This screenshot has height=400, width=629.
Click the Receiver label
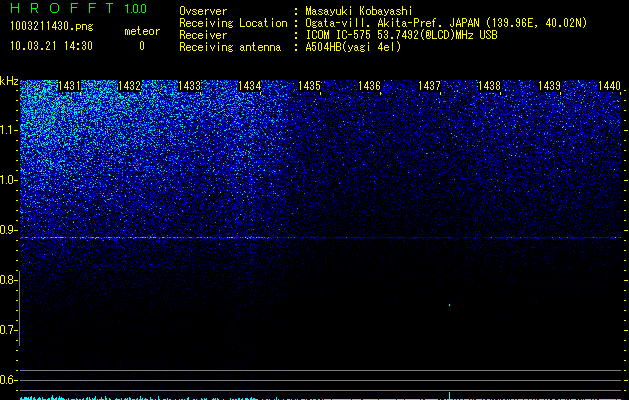pos(203,35)
